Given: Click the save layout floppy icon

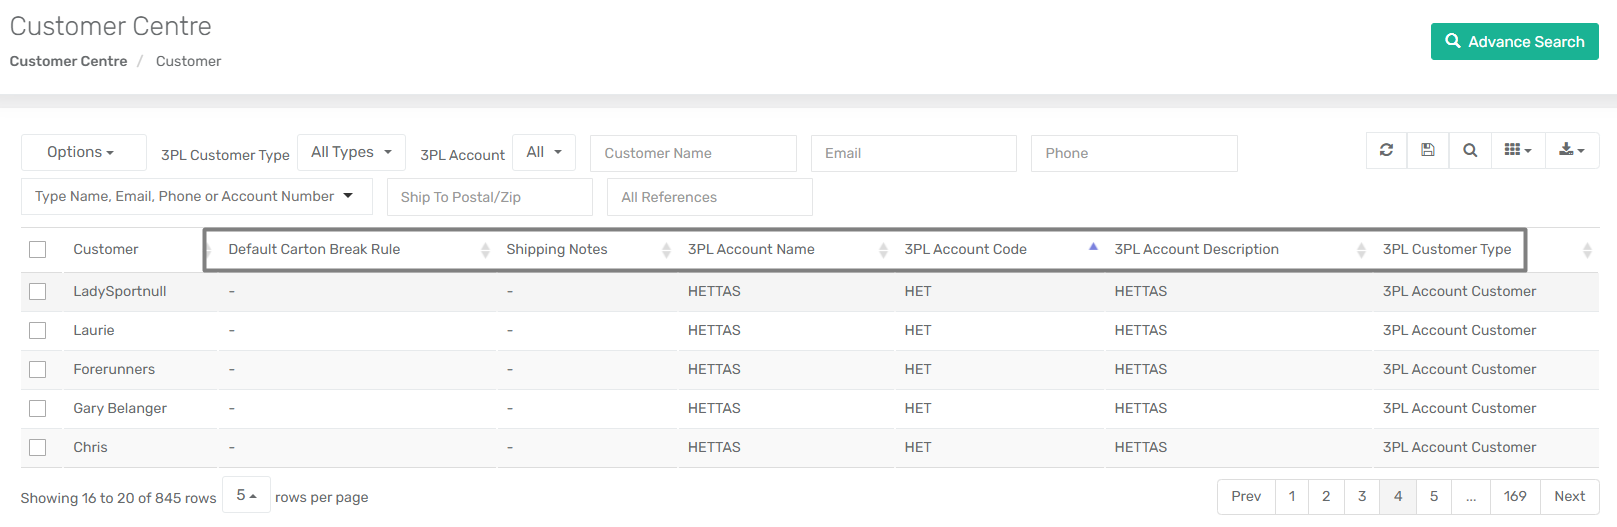Looking at the screenshot, I should tap(1428, 150).
